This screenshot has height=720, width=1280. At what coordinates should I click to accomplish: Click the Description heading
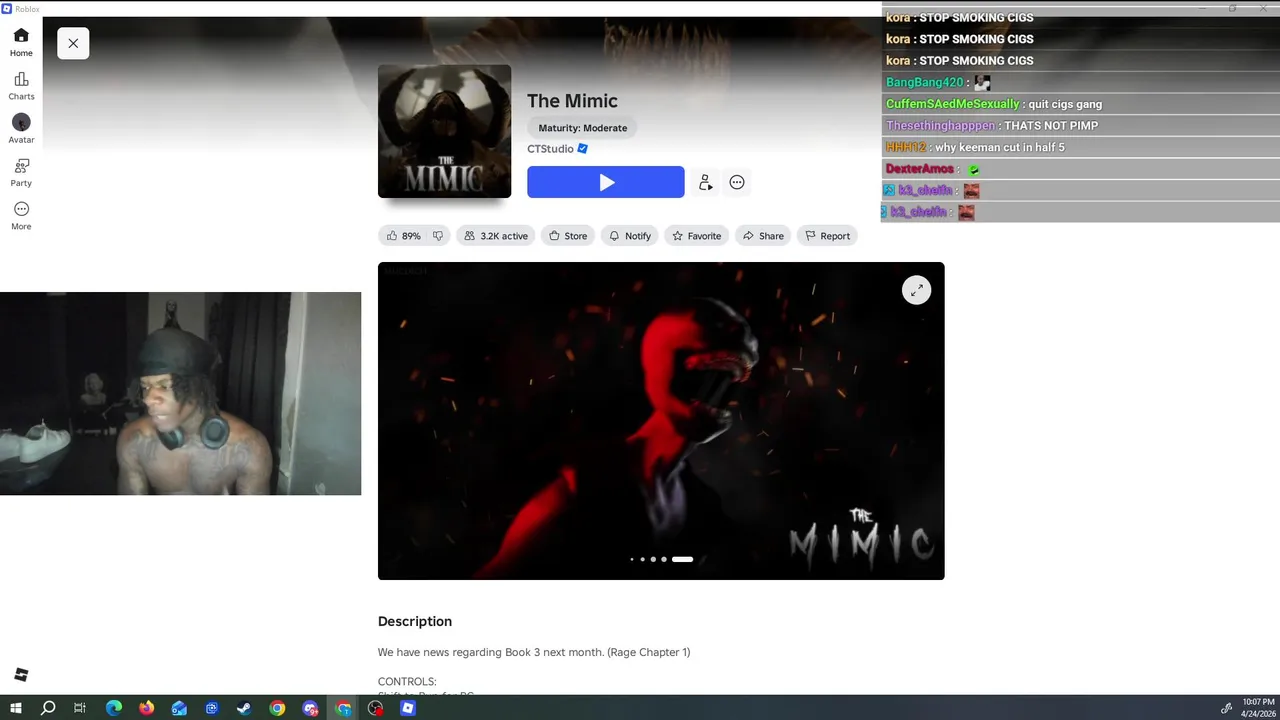(415, 621)
